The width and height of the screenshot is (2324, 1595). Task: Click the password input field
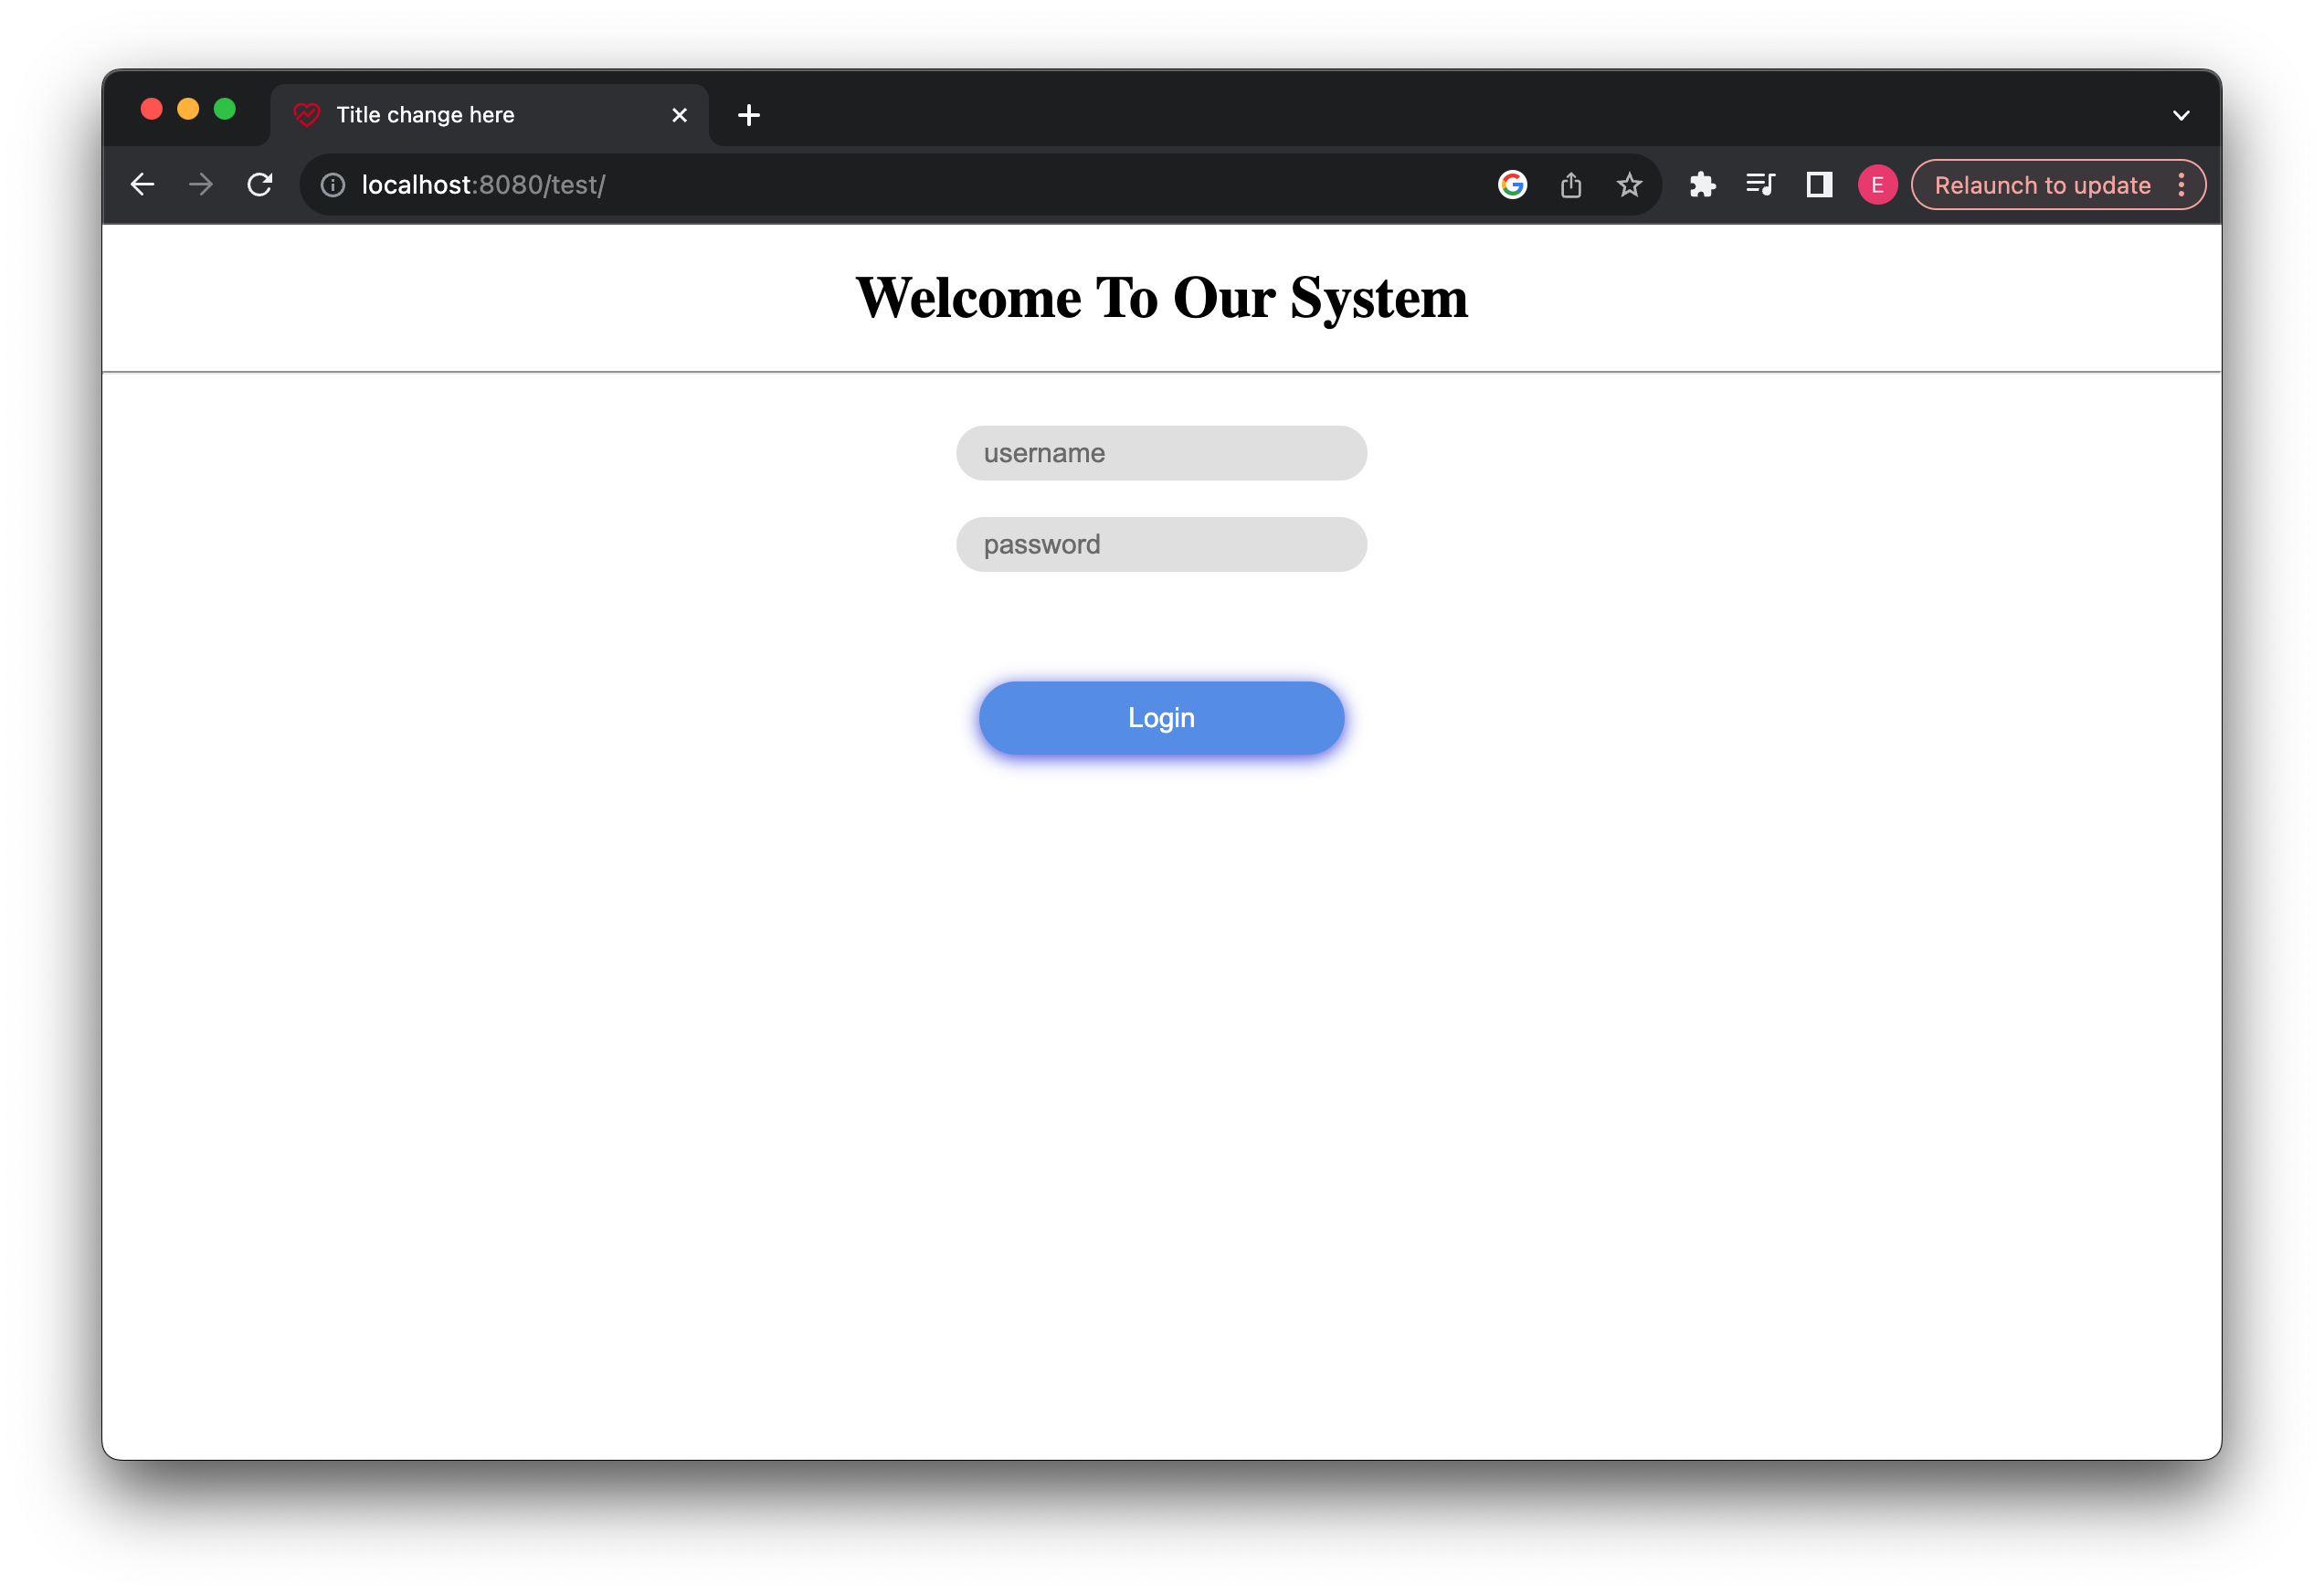coord(1161,544)
